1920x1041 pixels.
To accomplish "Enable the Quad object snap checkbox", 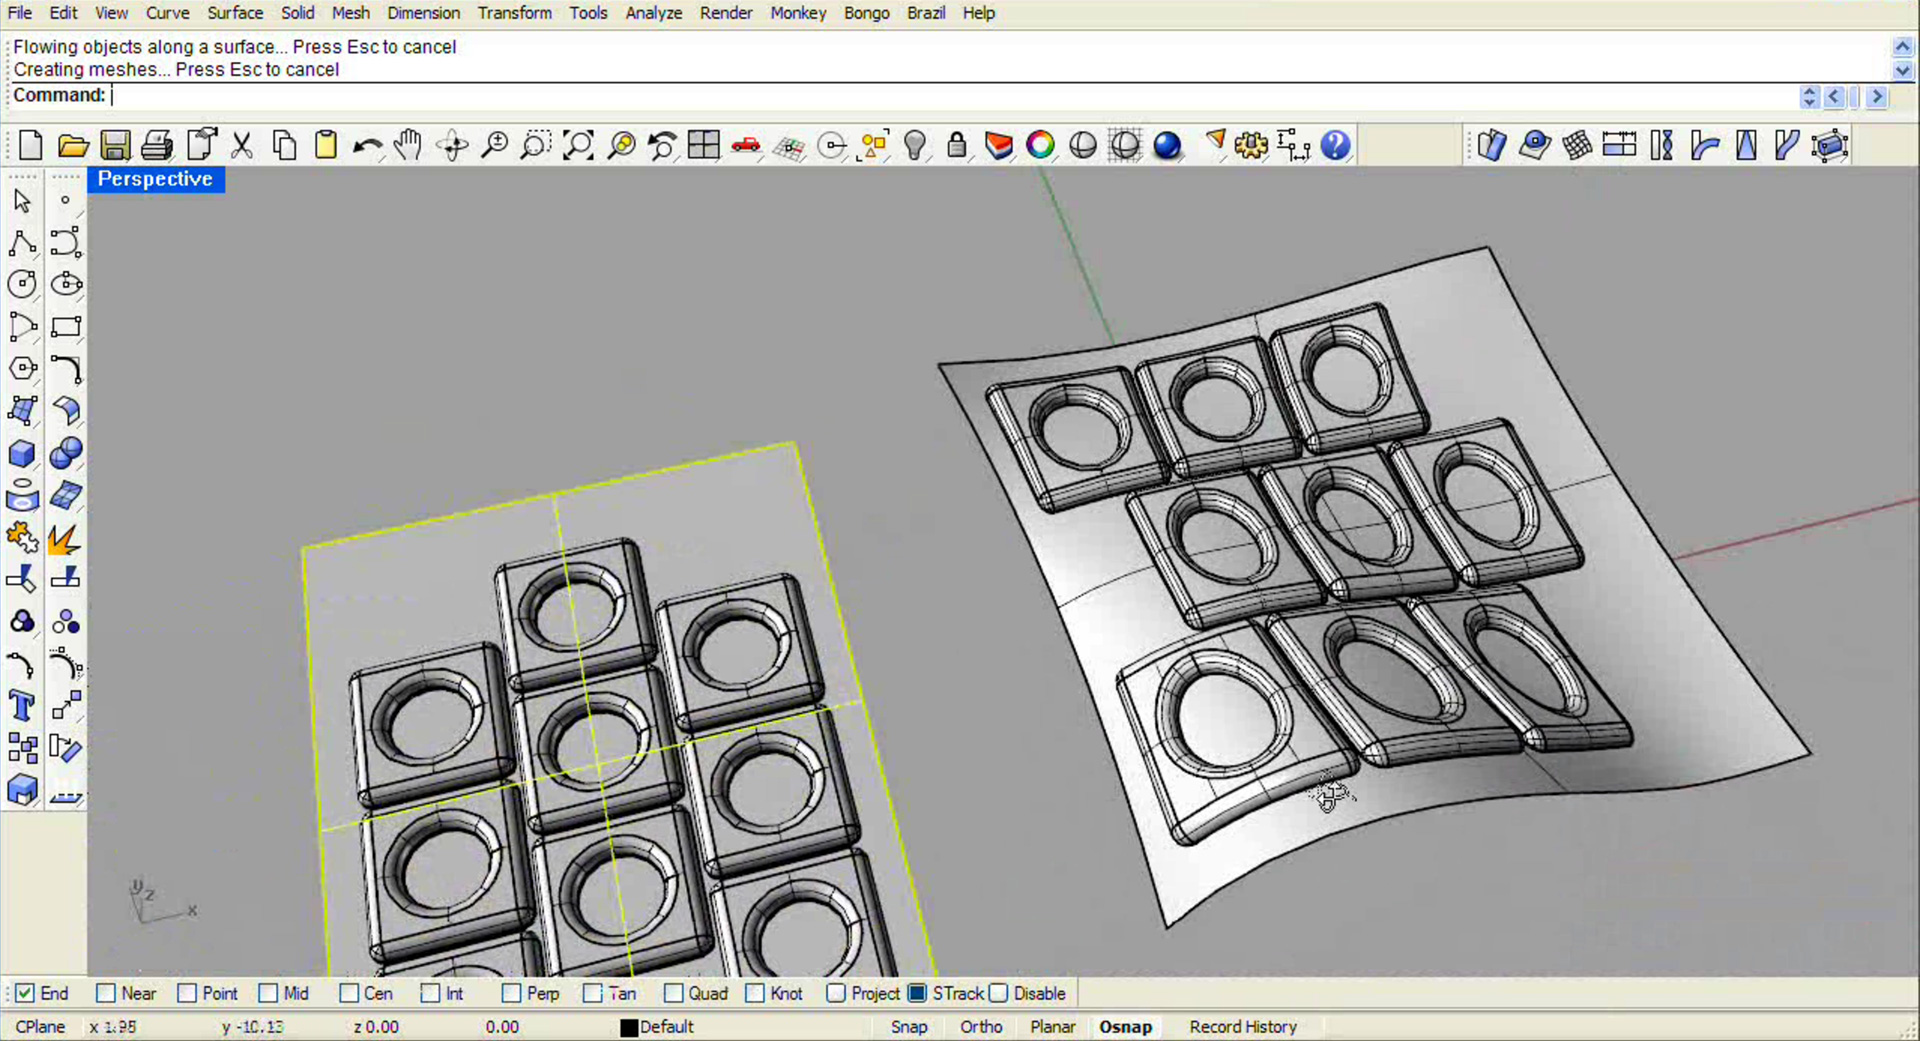I will point(674,993).
